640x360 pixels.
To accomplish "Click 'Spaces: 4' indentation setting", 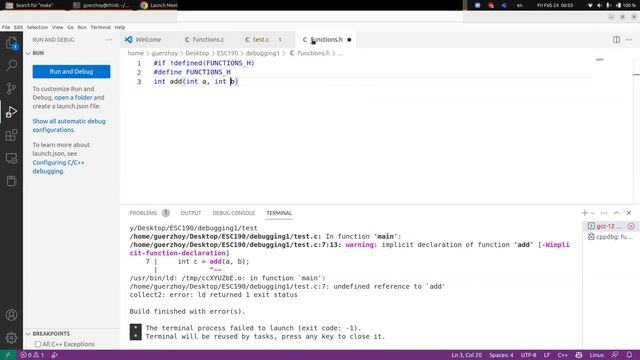I will tap(501, 355).
